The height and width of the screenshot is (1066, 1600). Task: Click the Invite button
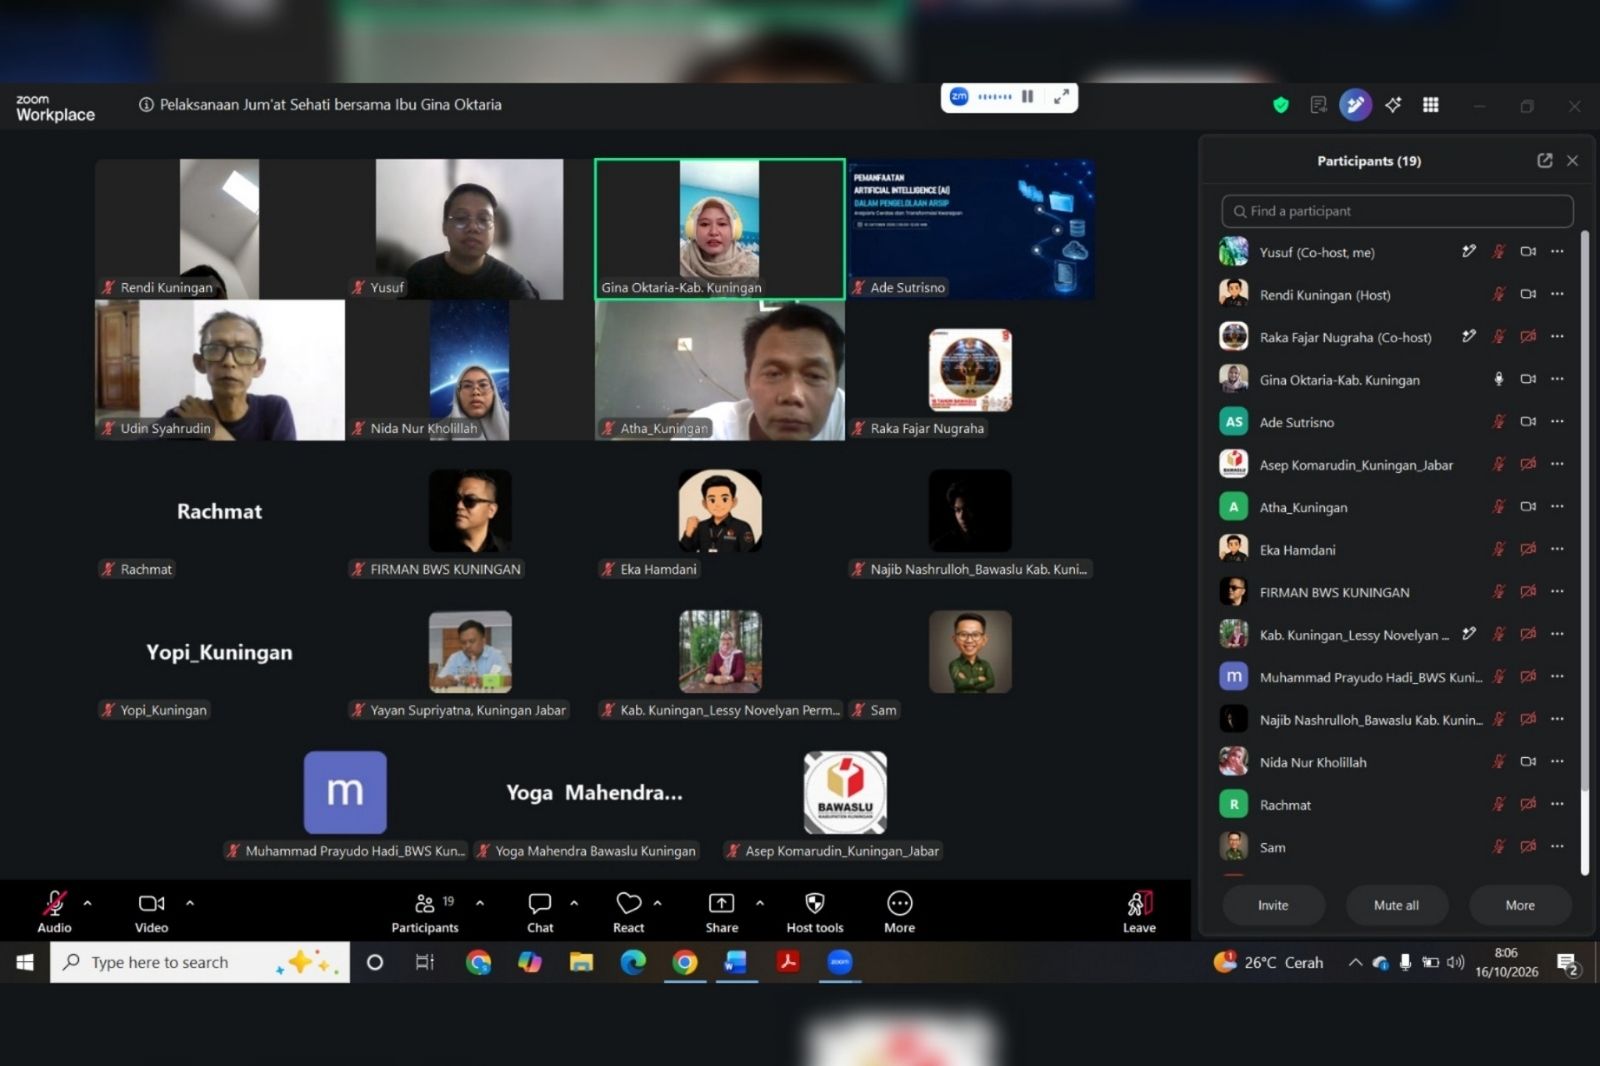pos(1273,905)
